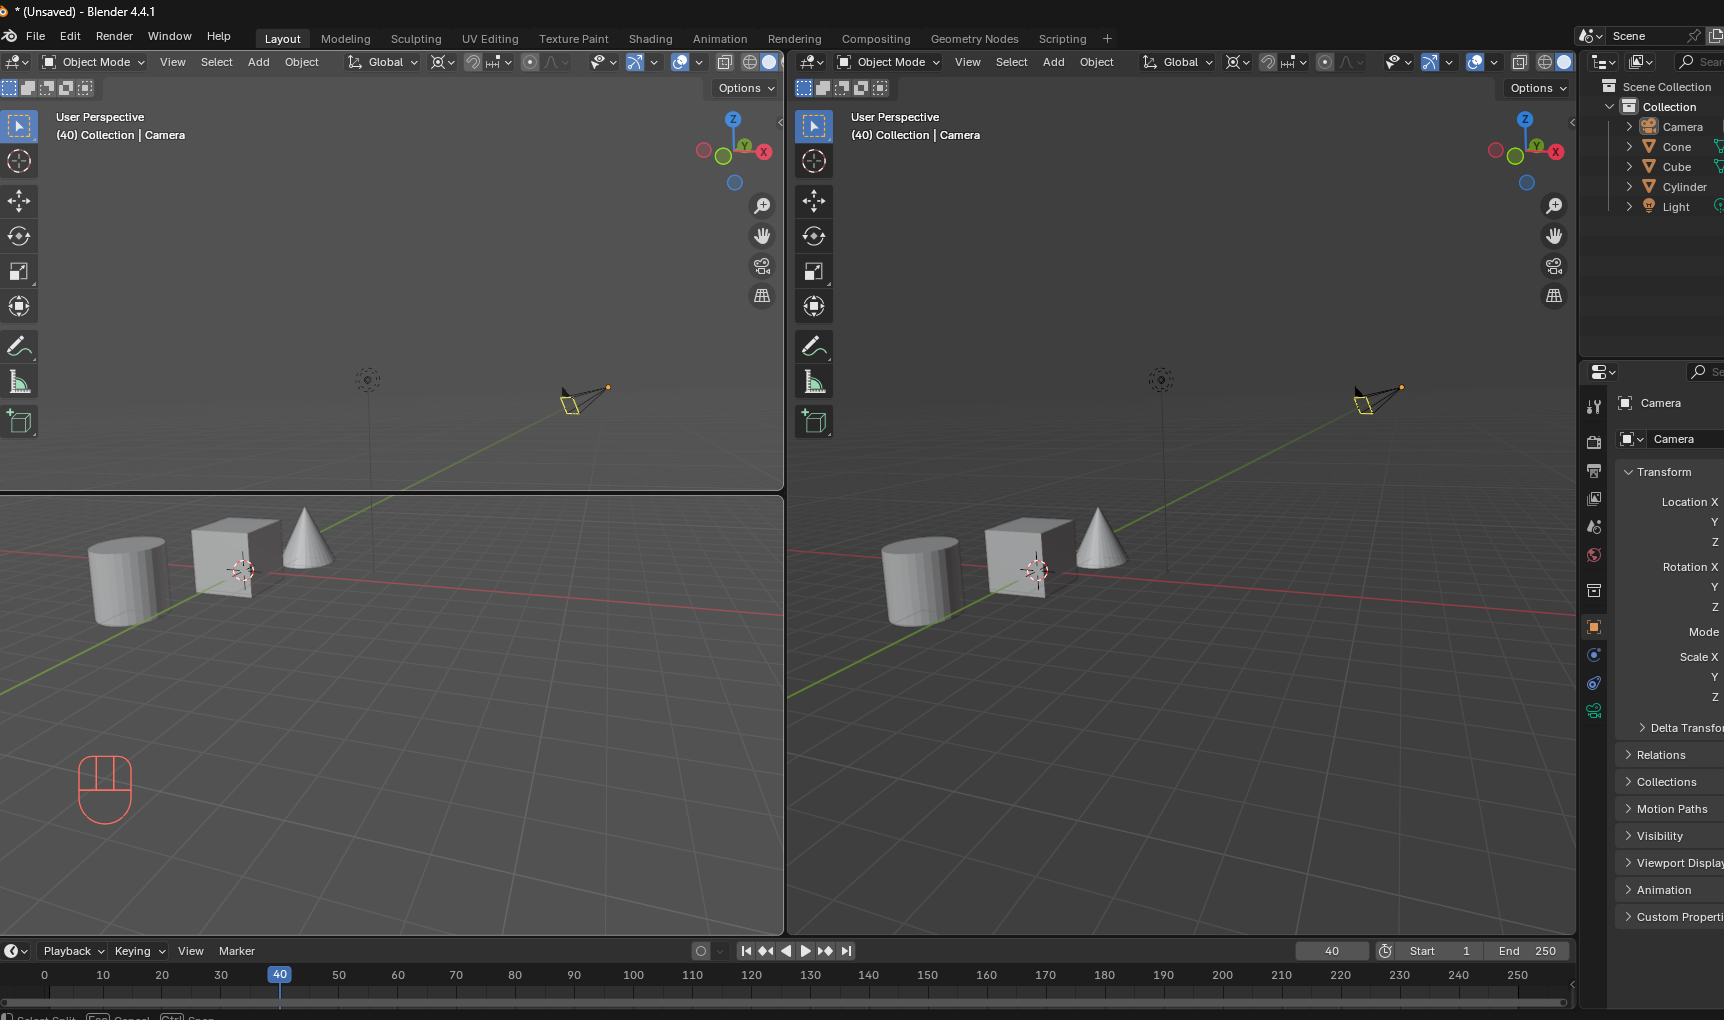Switch perspective/orthographic in left viewport
This screenshot has width=1724, height=1020.
pyautogui.click(x=762, y=296)
